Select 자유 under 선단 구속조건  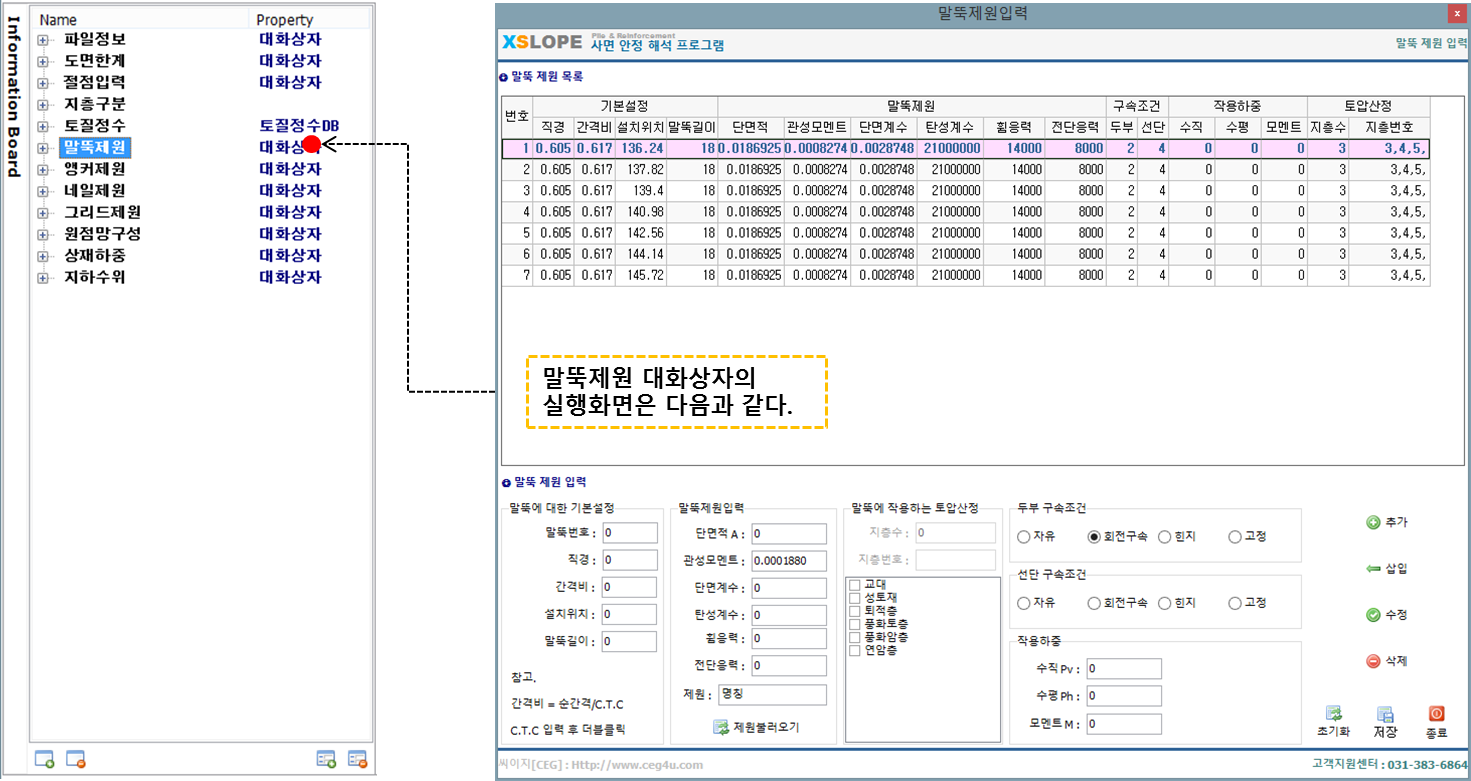pyautogui.click(x=1023, y=603)
